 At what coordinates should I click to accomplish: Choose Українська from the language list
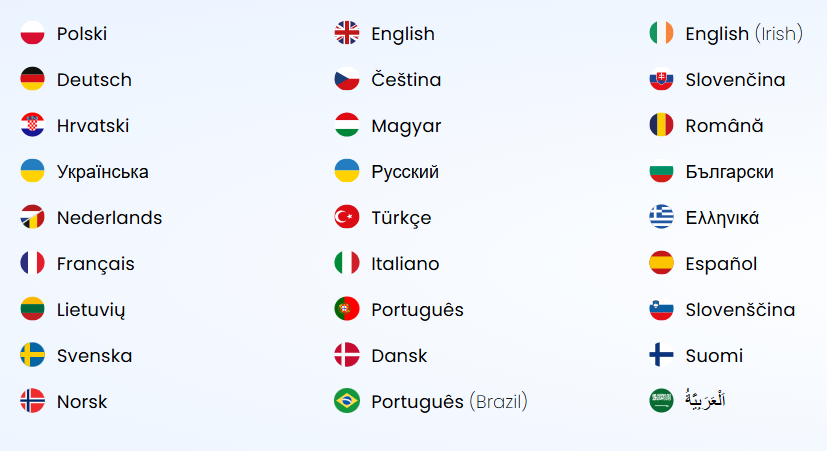coord(103,172)
